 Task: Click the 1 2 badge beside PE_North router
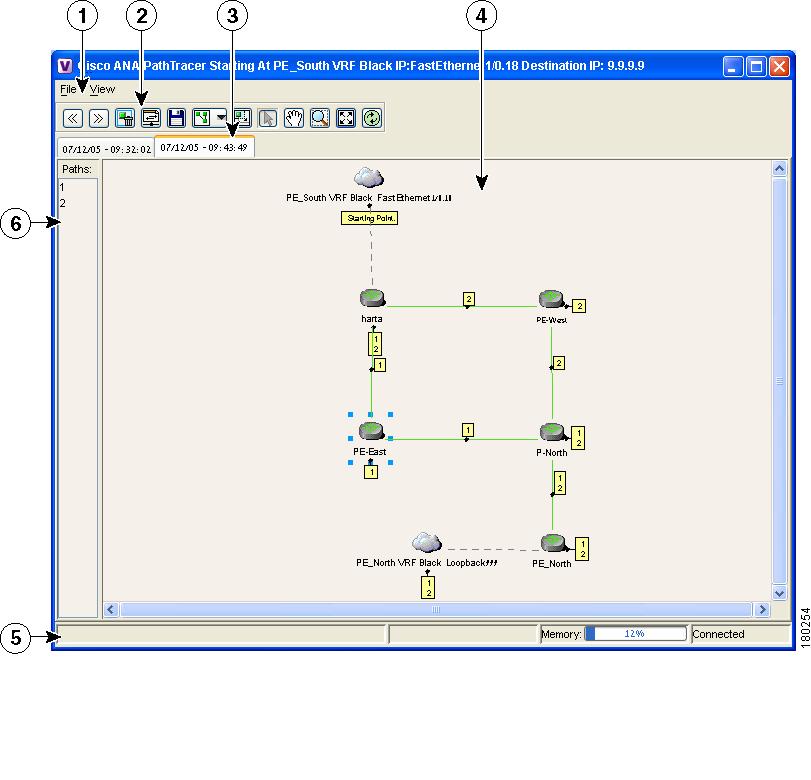tap(582, 549)
